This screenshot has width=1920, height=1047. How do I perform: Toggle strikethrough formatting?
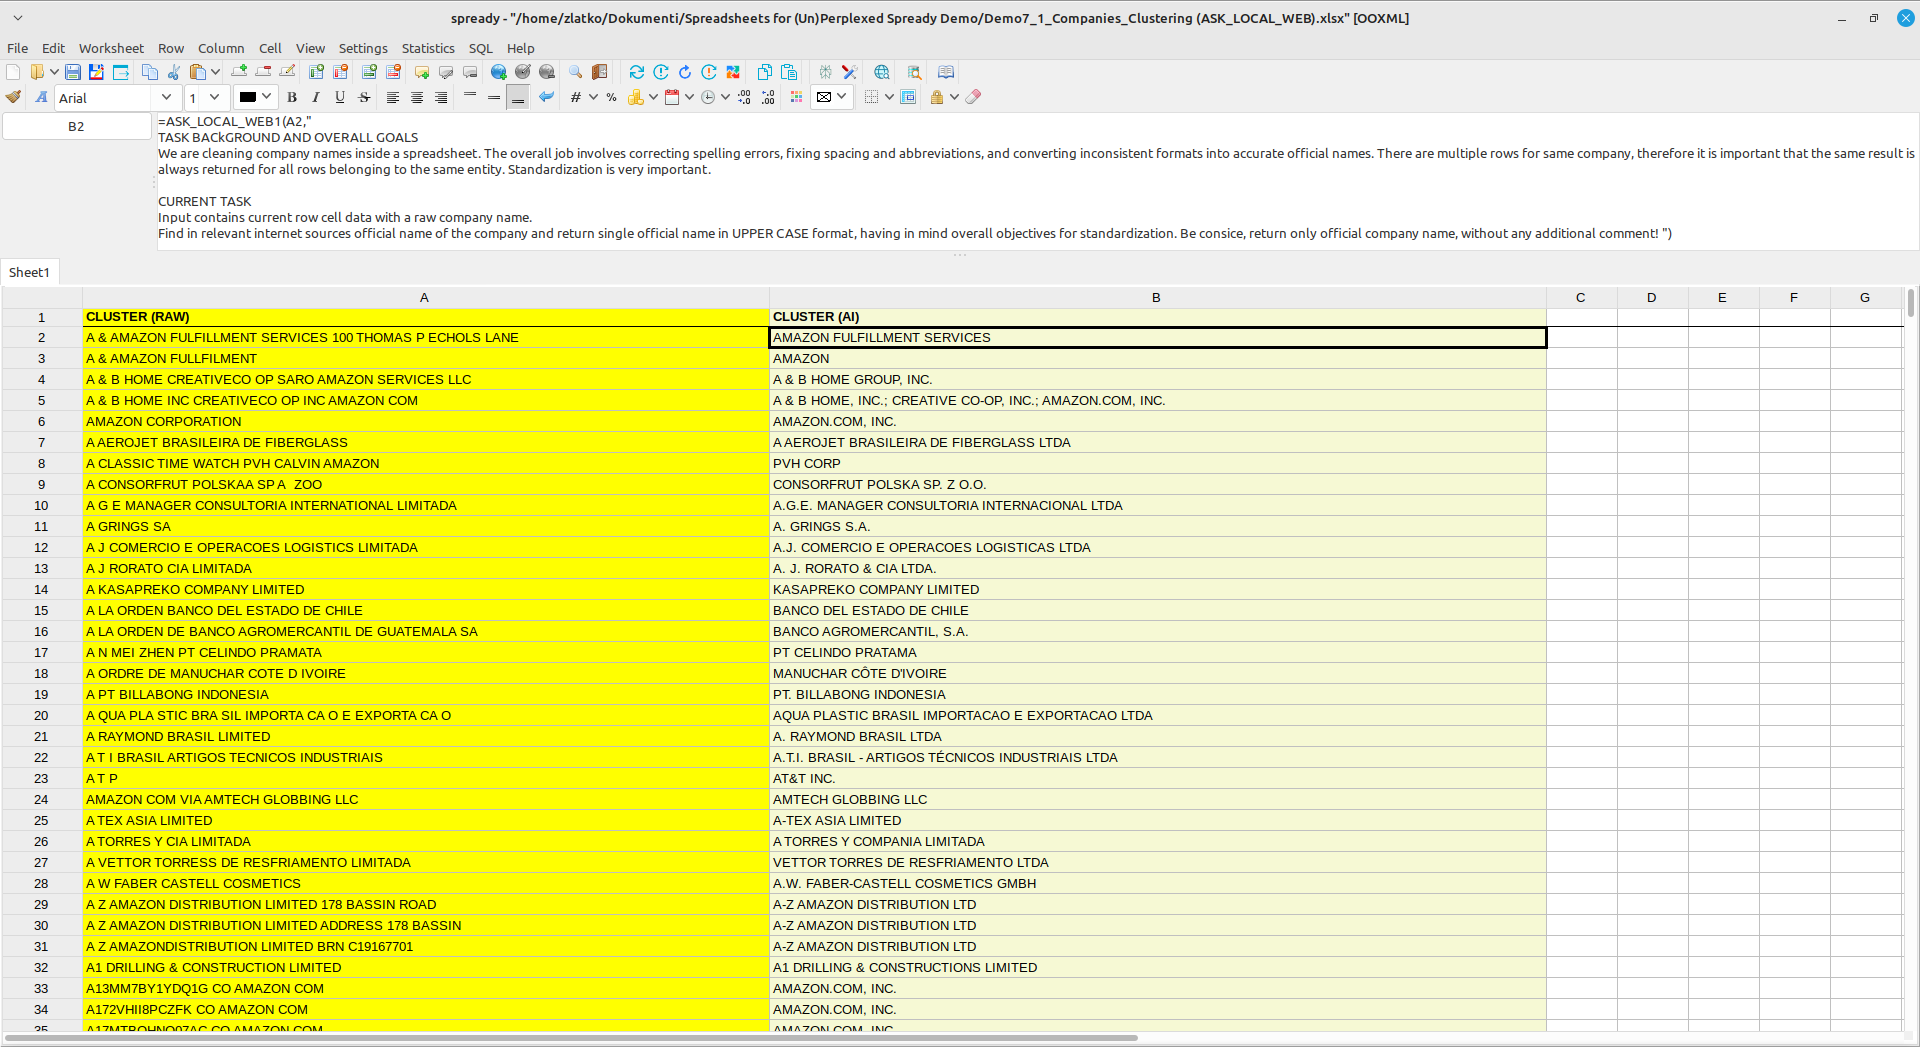click(364, 97)
